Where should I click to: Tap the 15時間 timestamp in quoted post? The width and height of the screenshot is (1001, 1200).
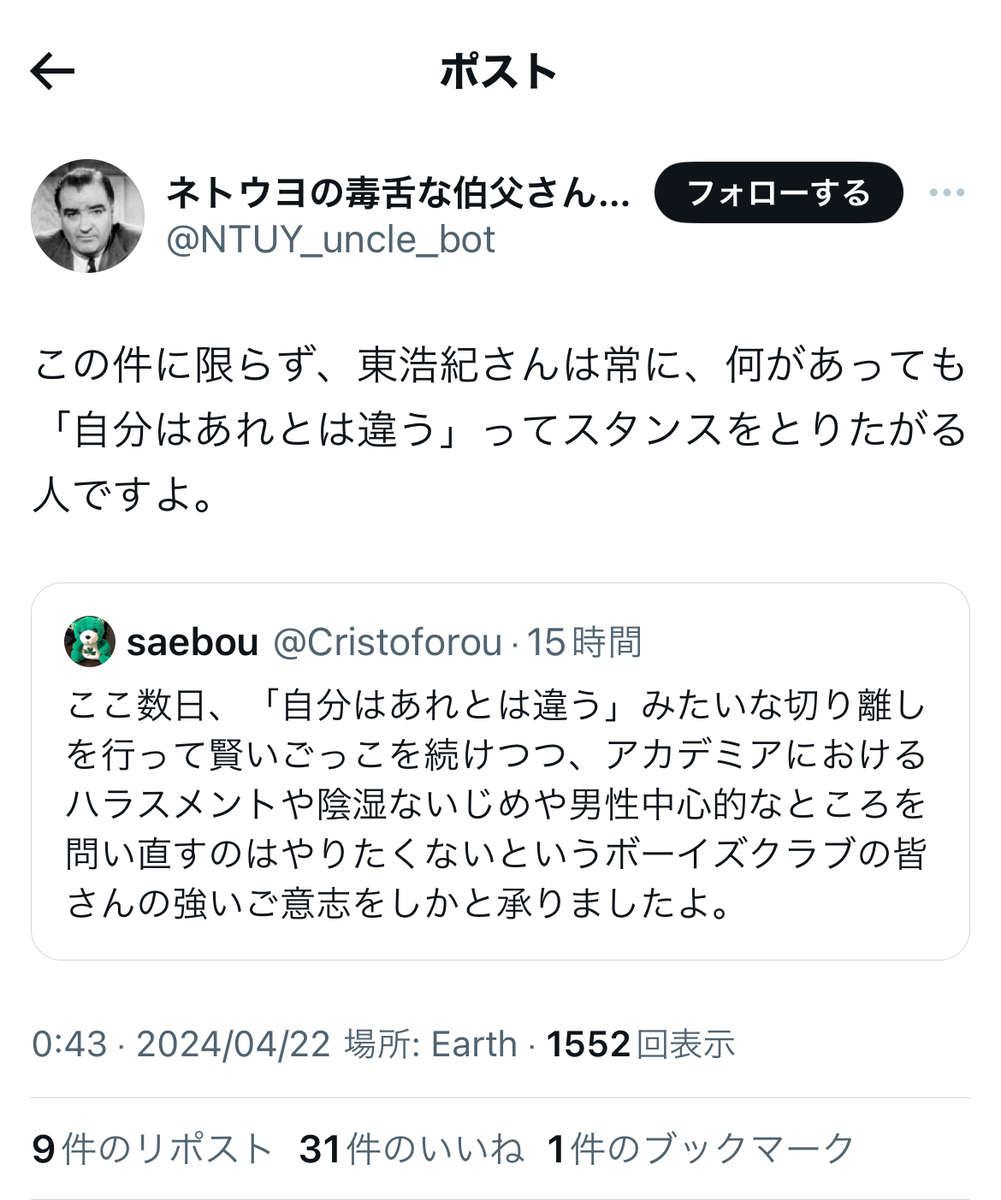tap(585, 643)
